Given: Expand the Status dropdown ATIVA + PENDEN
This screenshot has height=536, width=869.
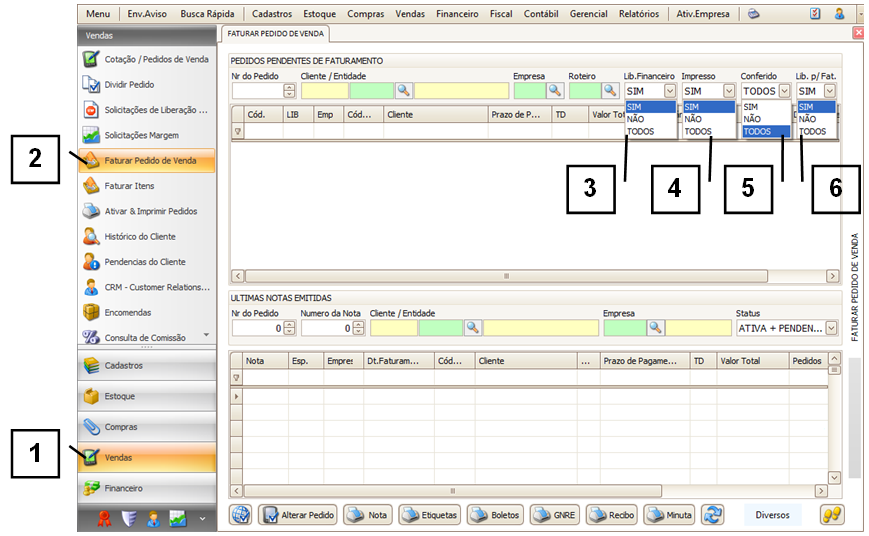Looking at the screenshot, I should [x=831, y=328].
